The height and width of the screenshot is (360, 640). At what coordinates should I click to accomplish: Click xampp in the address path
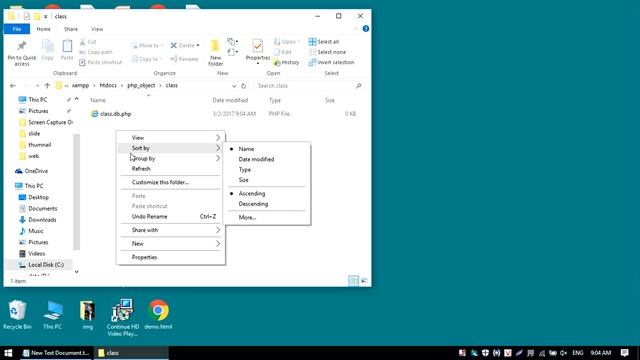80,85
